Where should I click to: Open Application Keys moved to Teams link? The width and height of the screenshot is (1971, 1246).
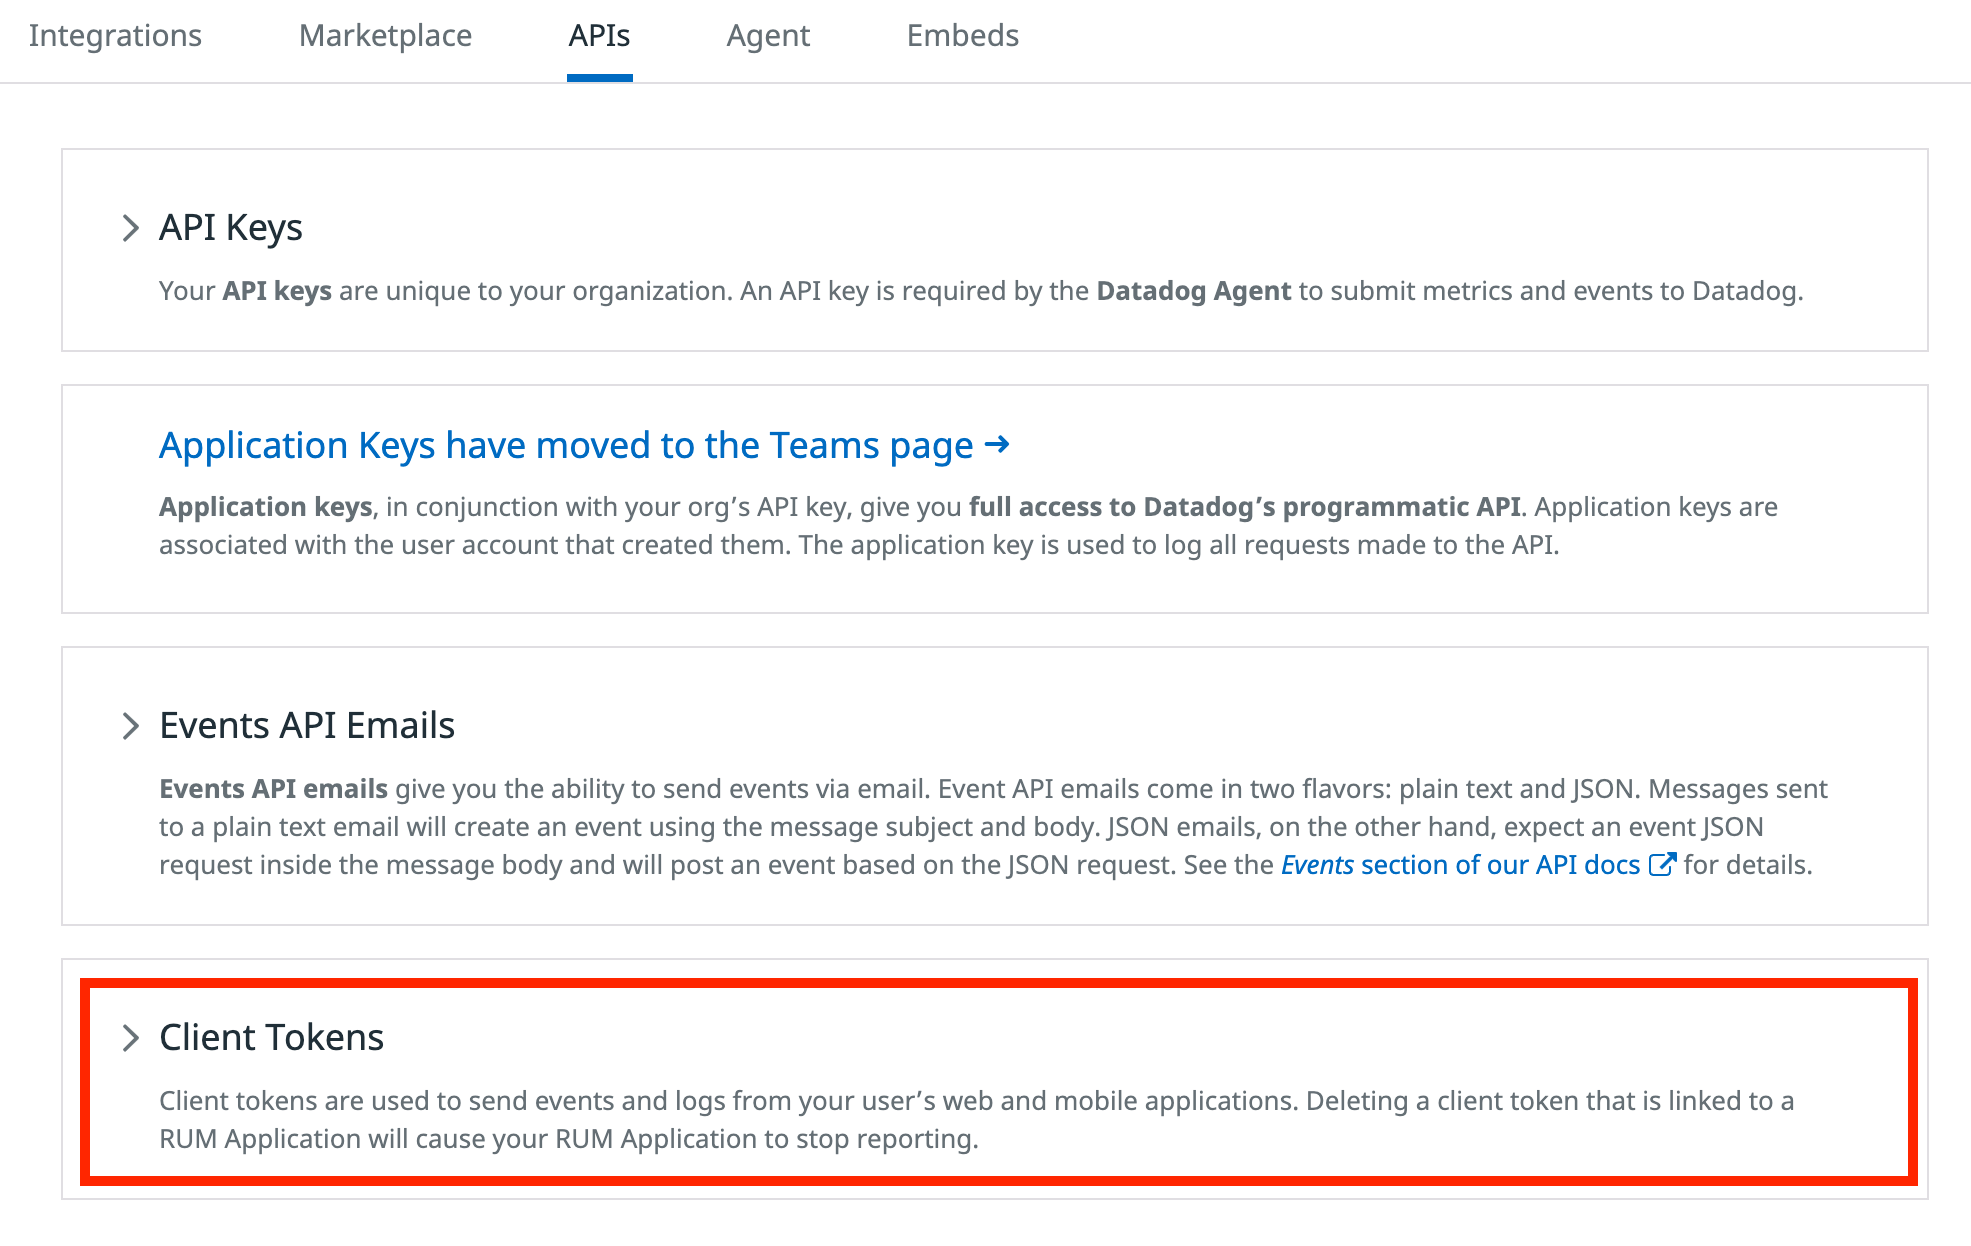click(565, 446)
